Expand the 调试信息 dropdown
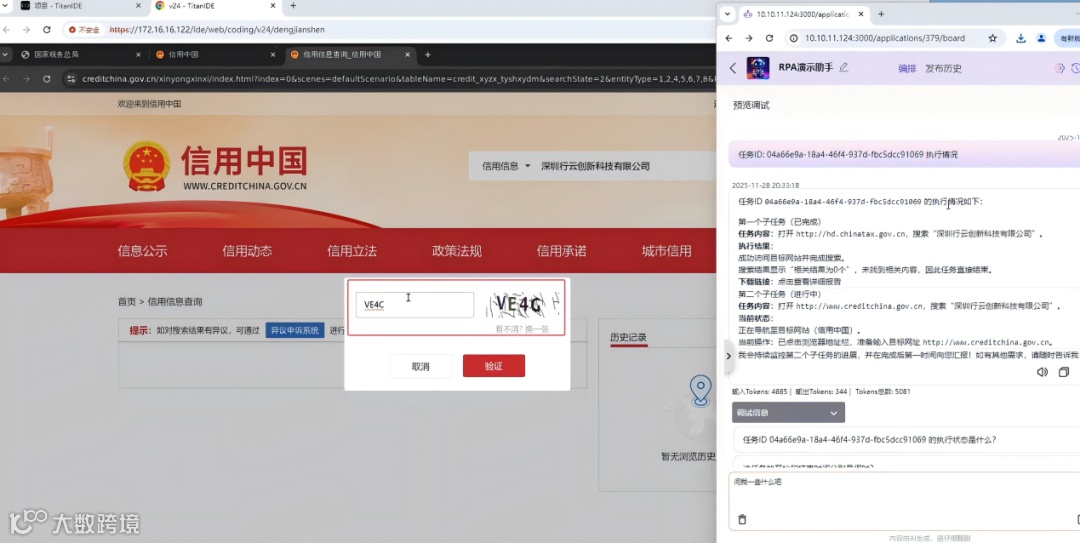This screenshot has width=1080, height=543. 788,413
